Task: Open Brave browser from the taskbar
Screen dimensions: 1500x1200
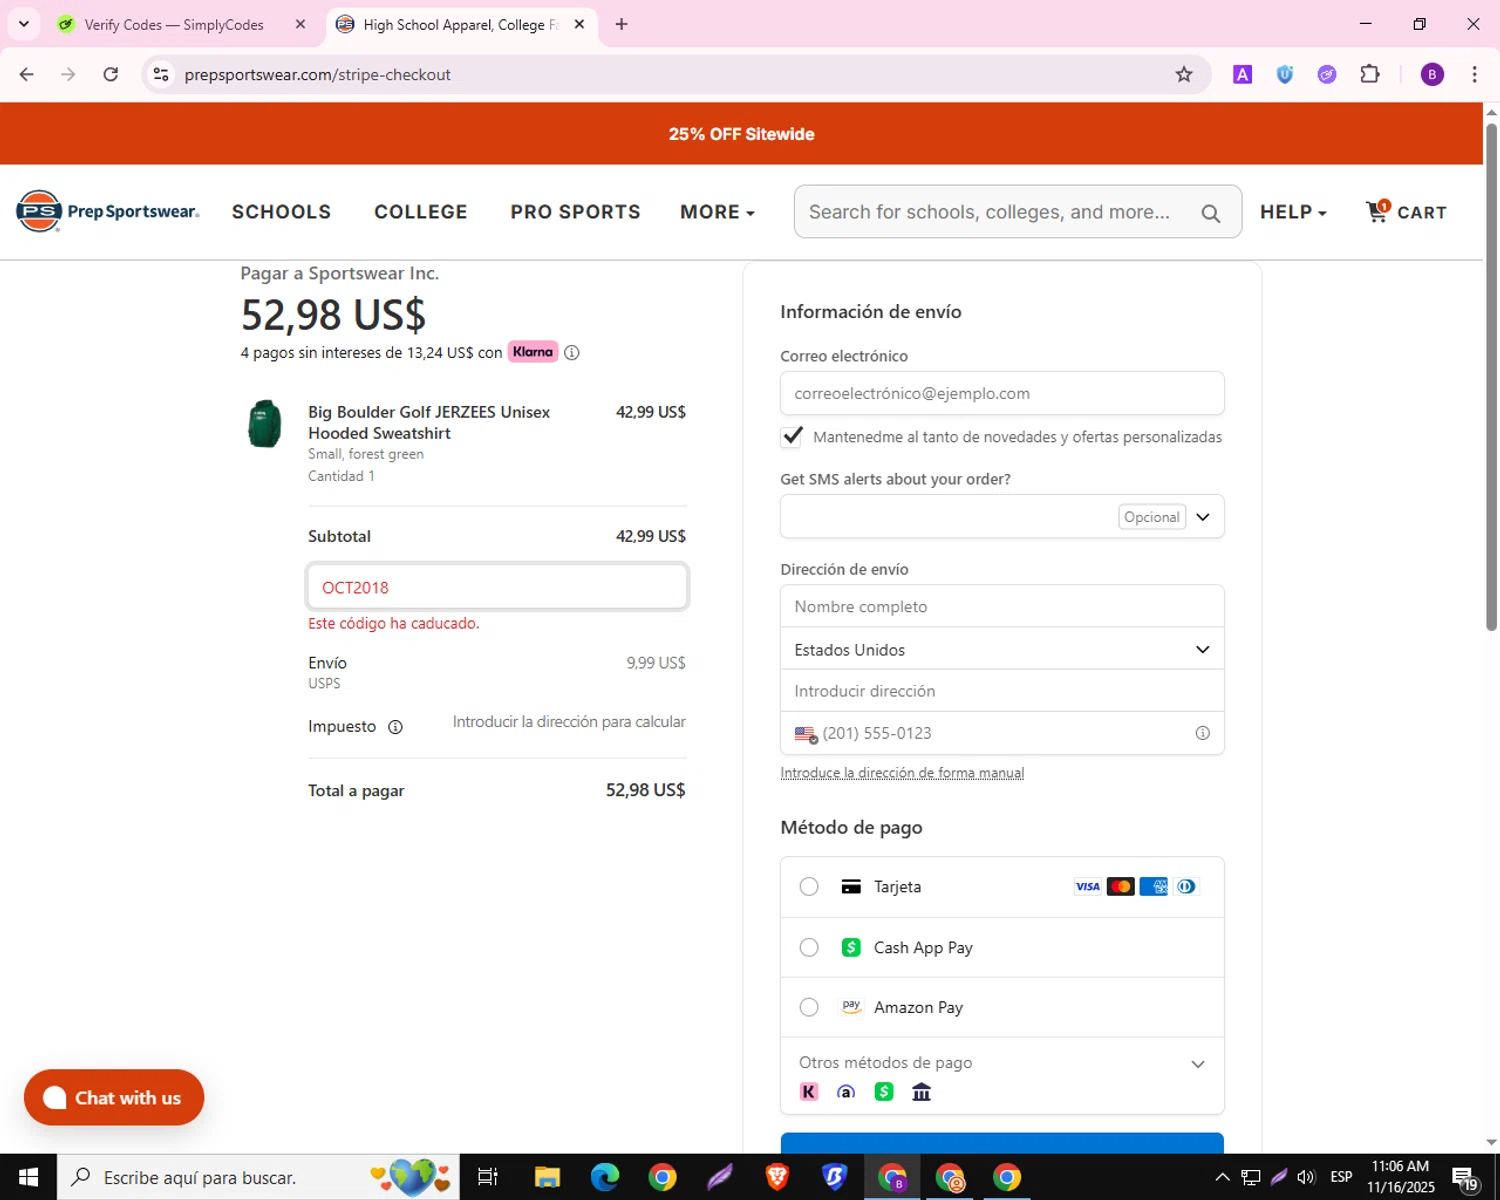Action: 777,1177
